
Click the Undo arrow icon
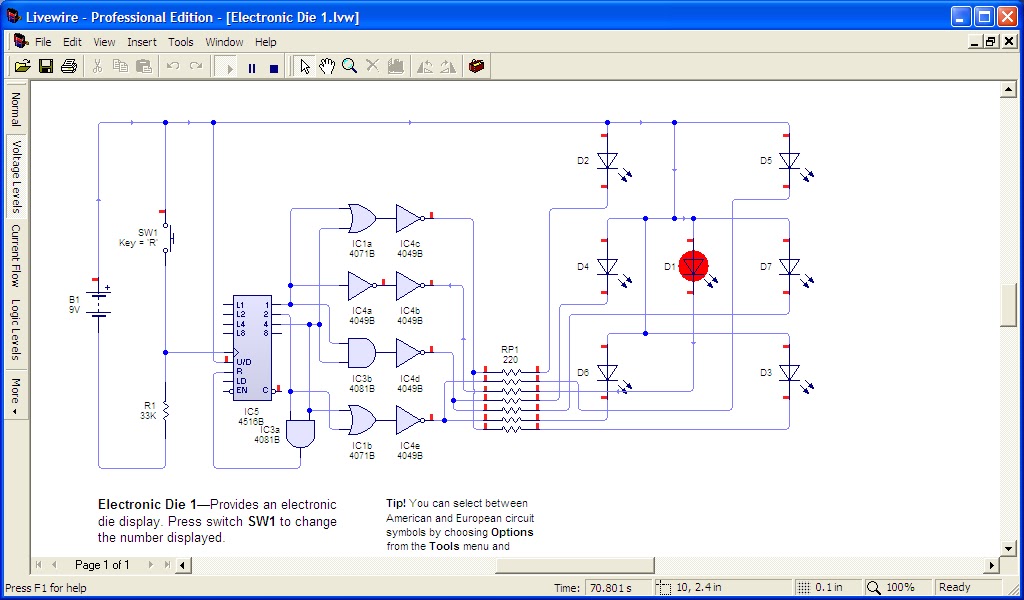(173, 66)
